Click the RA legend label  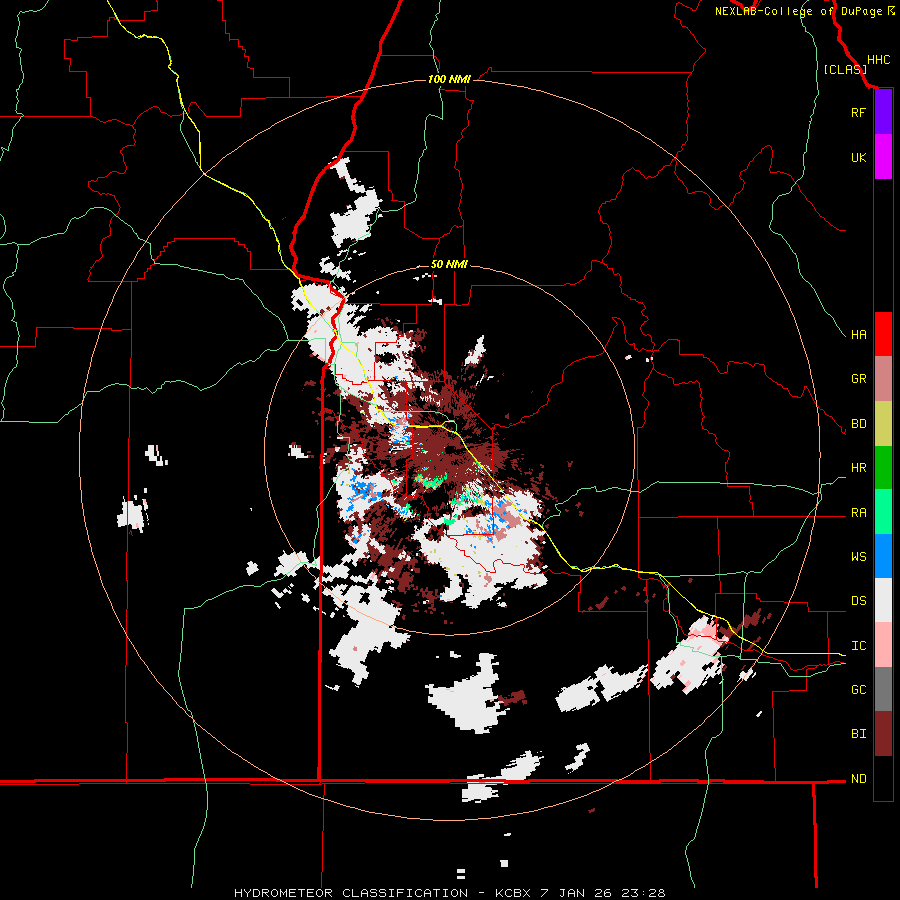pyautogui.click(x=858, y=513)
